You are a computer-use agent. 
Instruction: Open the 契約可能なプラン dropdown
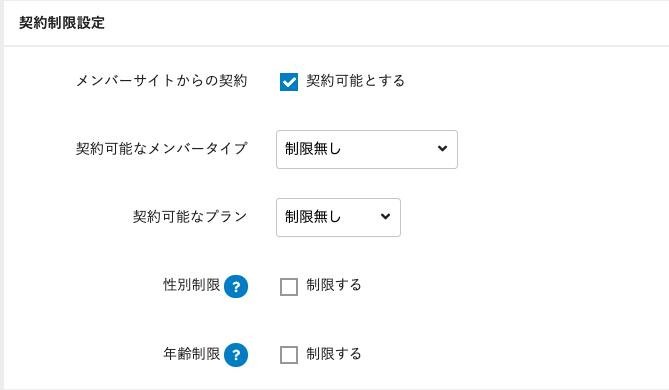coord(338,217)
